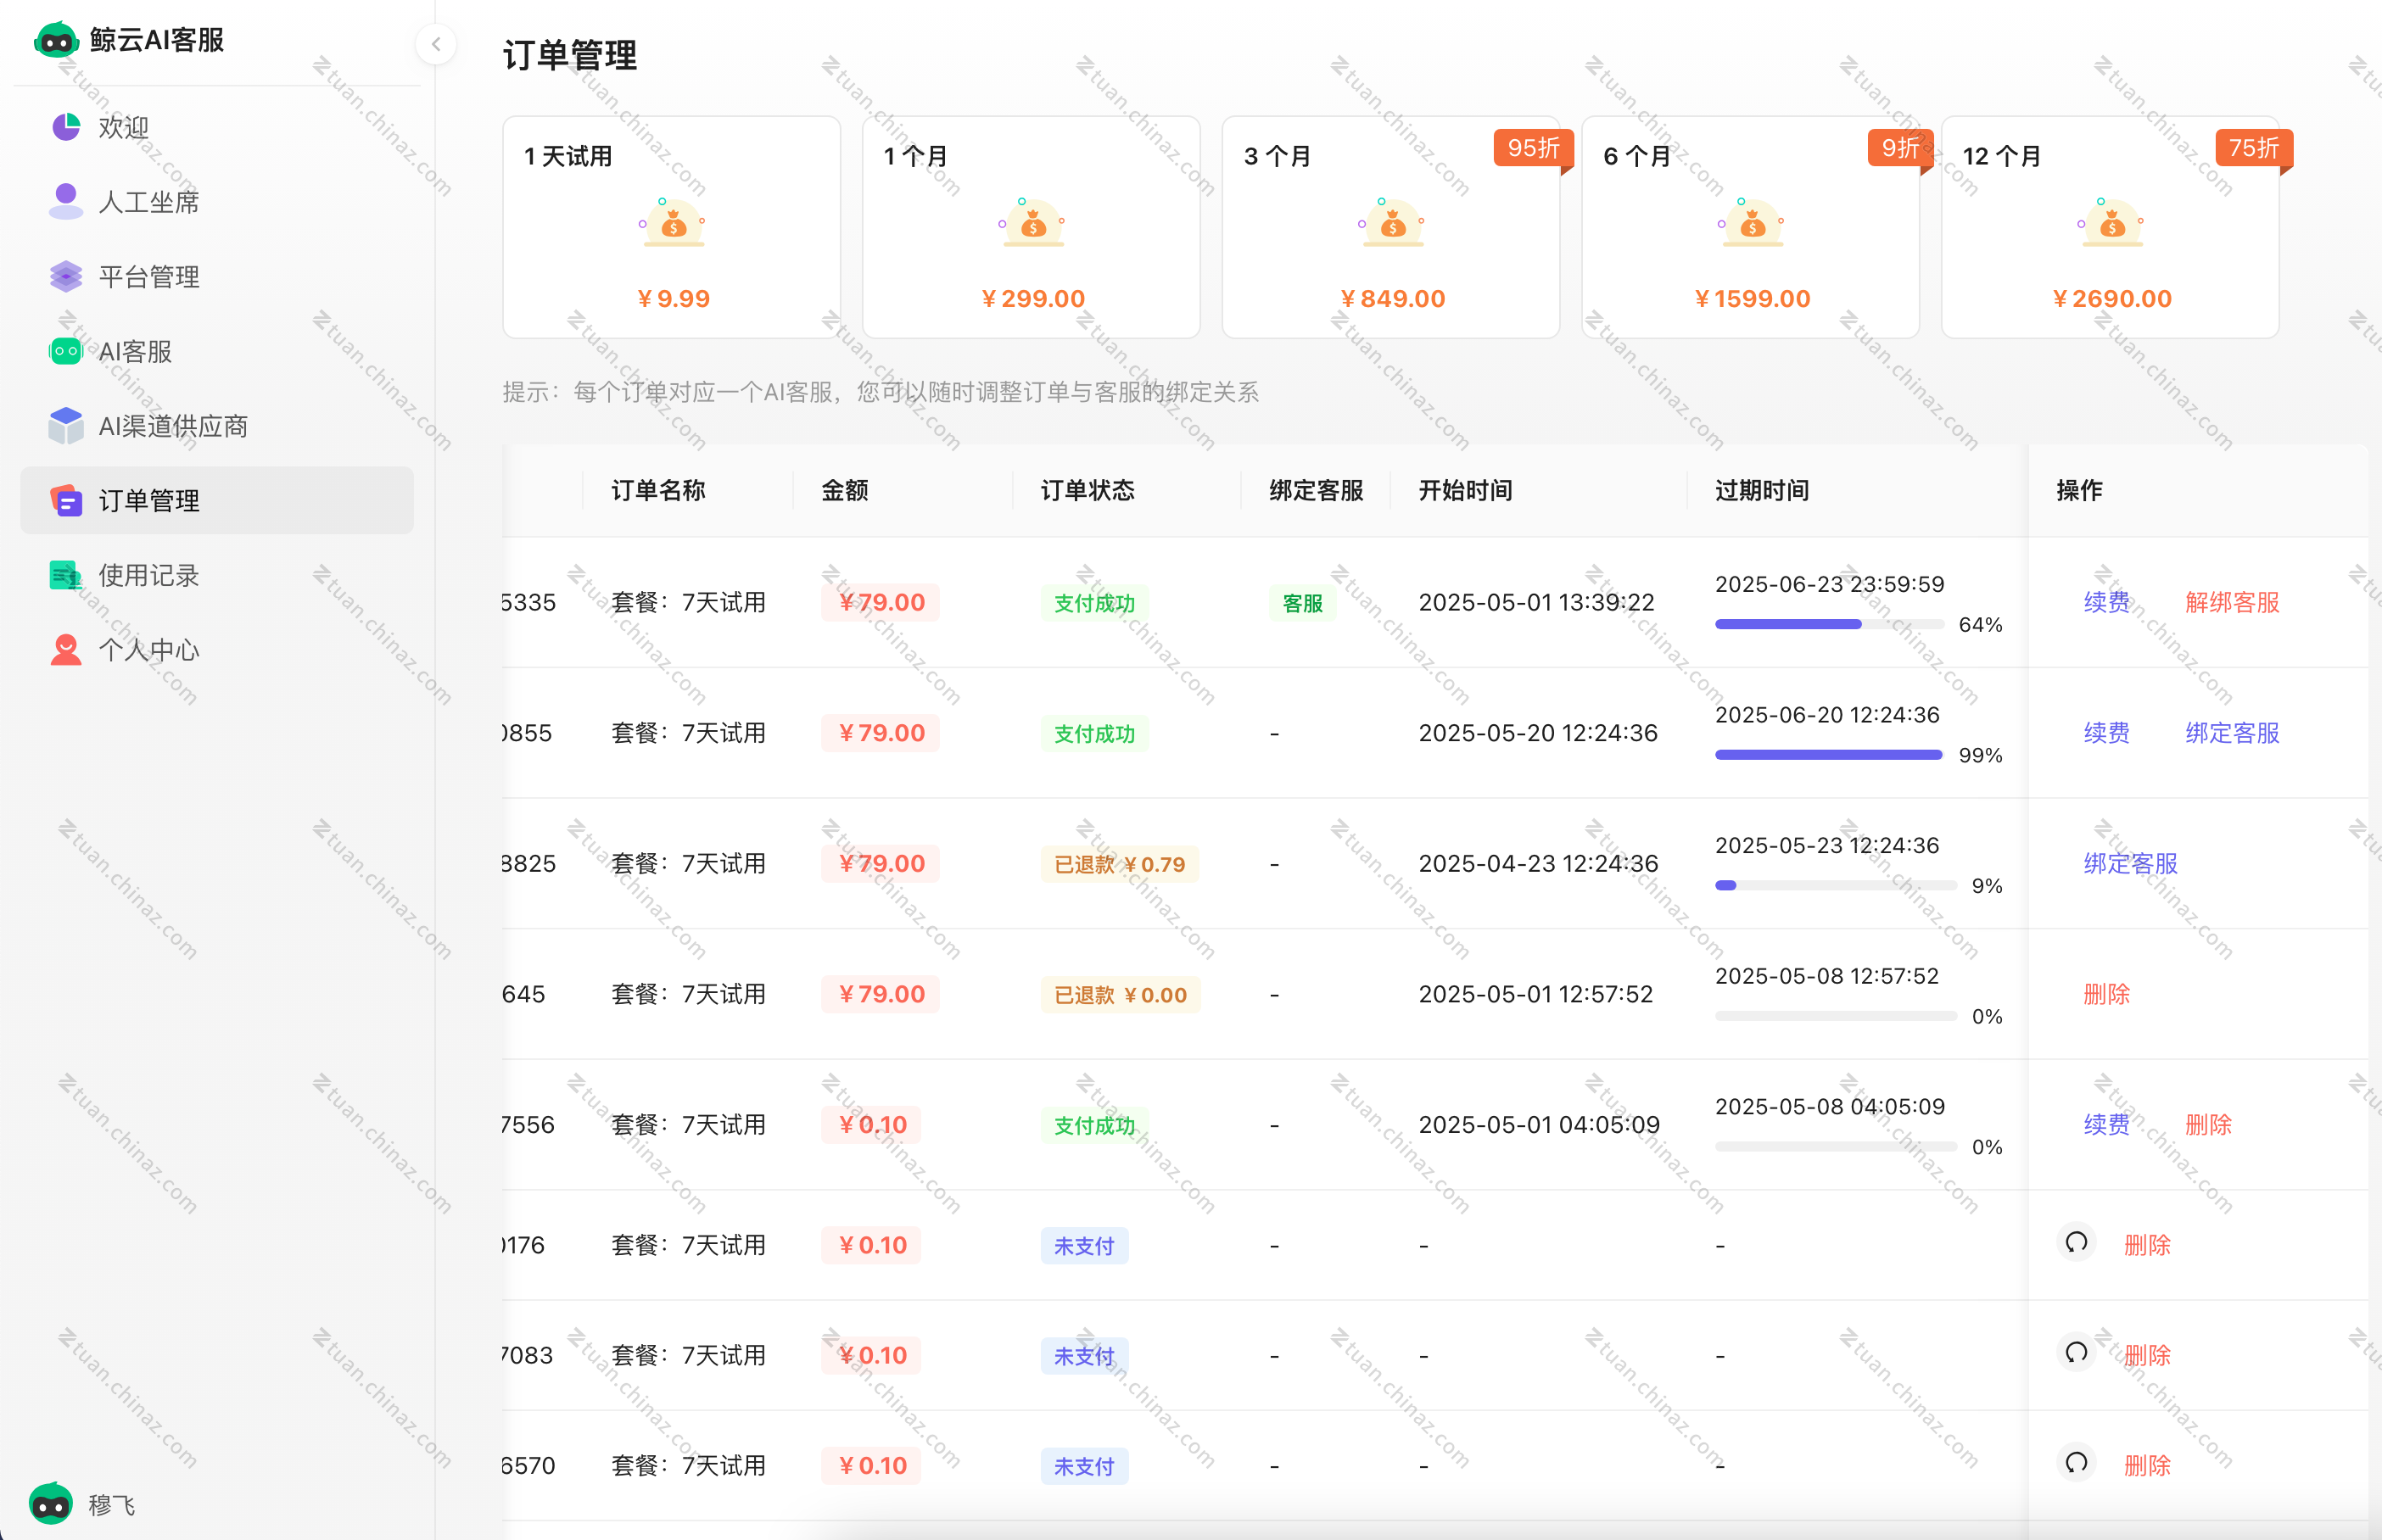Click the refresh icon for order 7083
This screenshot has width=2382, height=1540.
(x=2077, y=1353)
